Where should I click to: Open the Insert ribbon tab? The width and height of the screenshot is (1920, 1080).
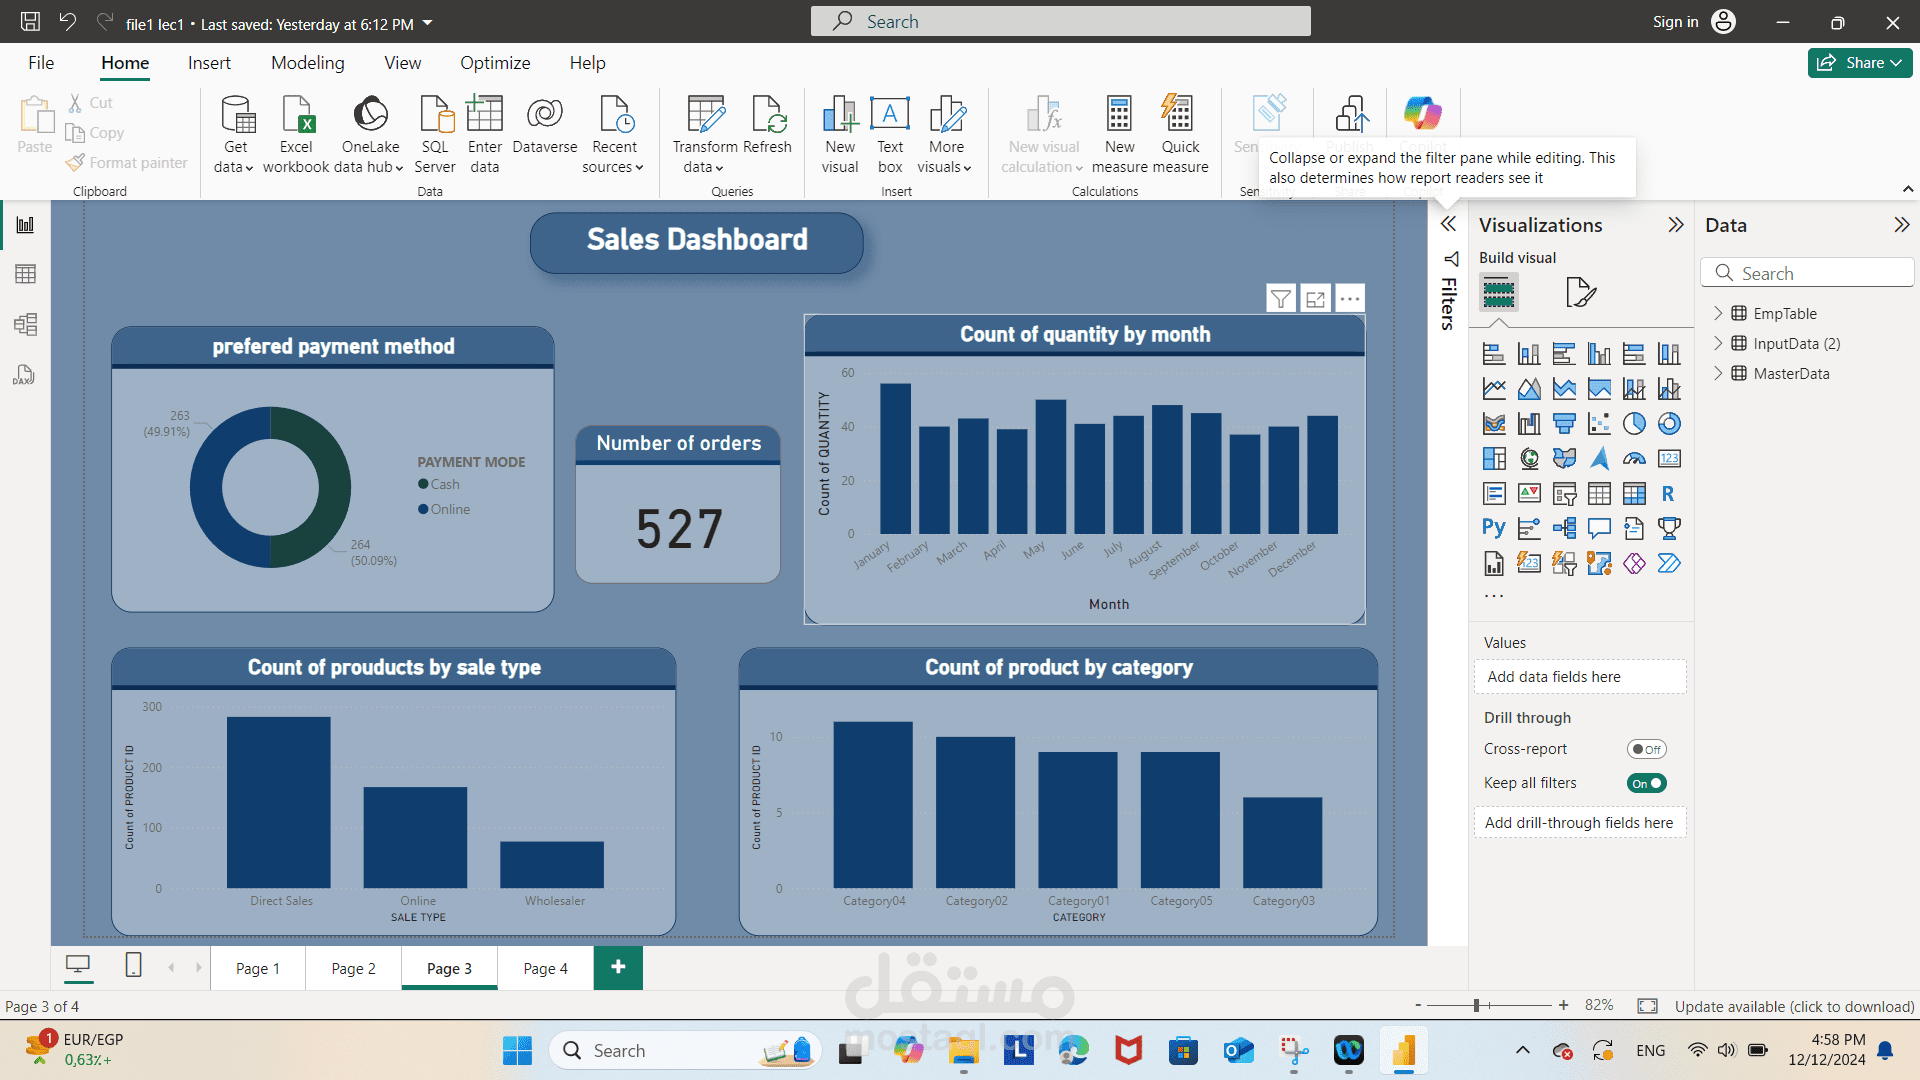coord(209,63)
